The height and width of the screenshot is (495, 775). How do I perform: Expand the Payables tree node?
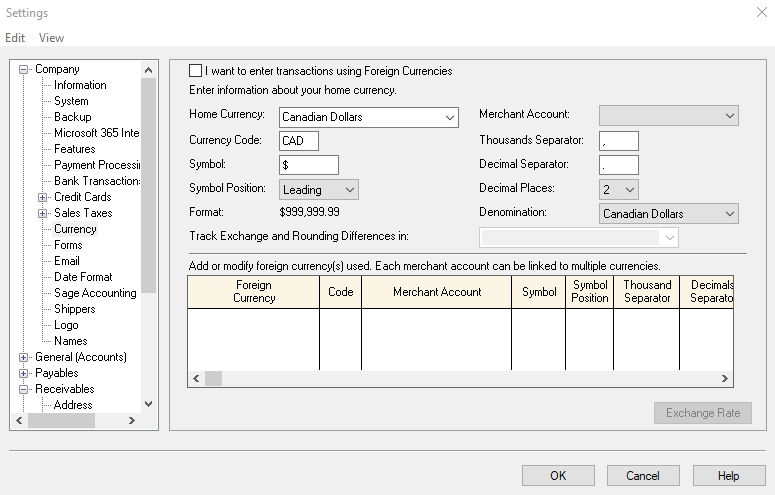pos(24,373)
